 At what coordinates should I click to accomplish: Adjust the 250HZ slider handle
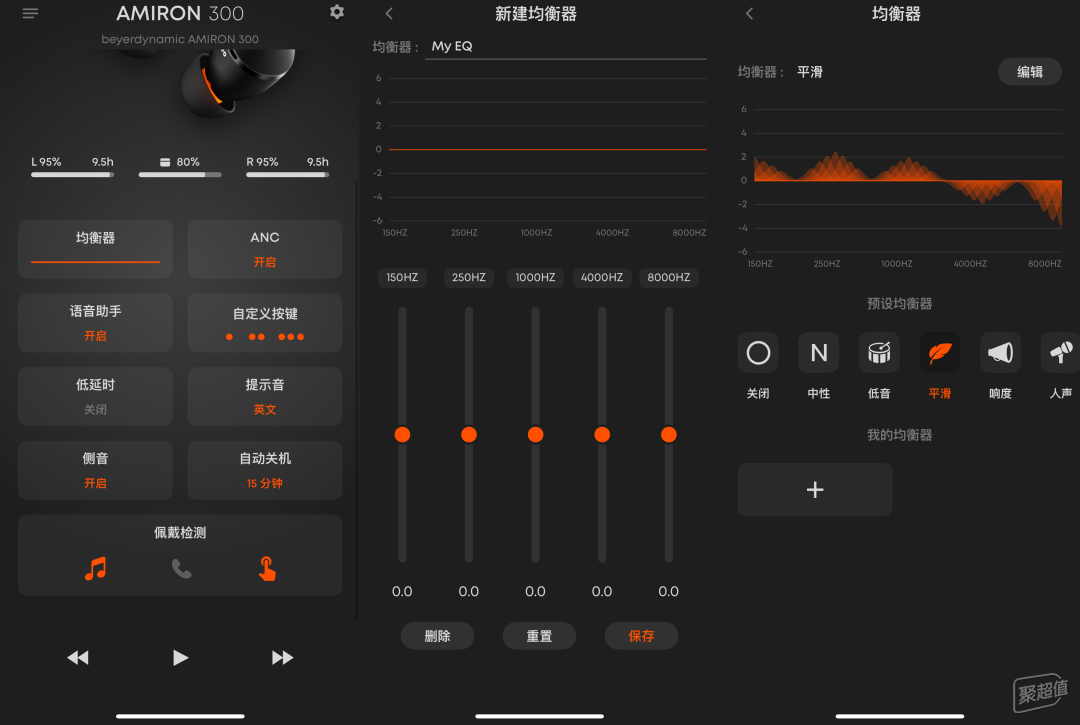coord(469,434)
